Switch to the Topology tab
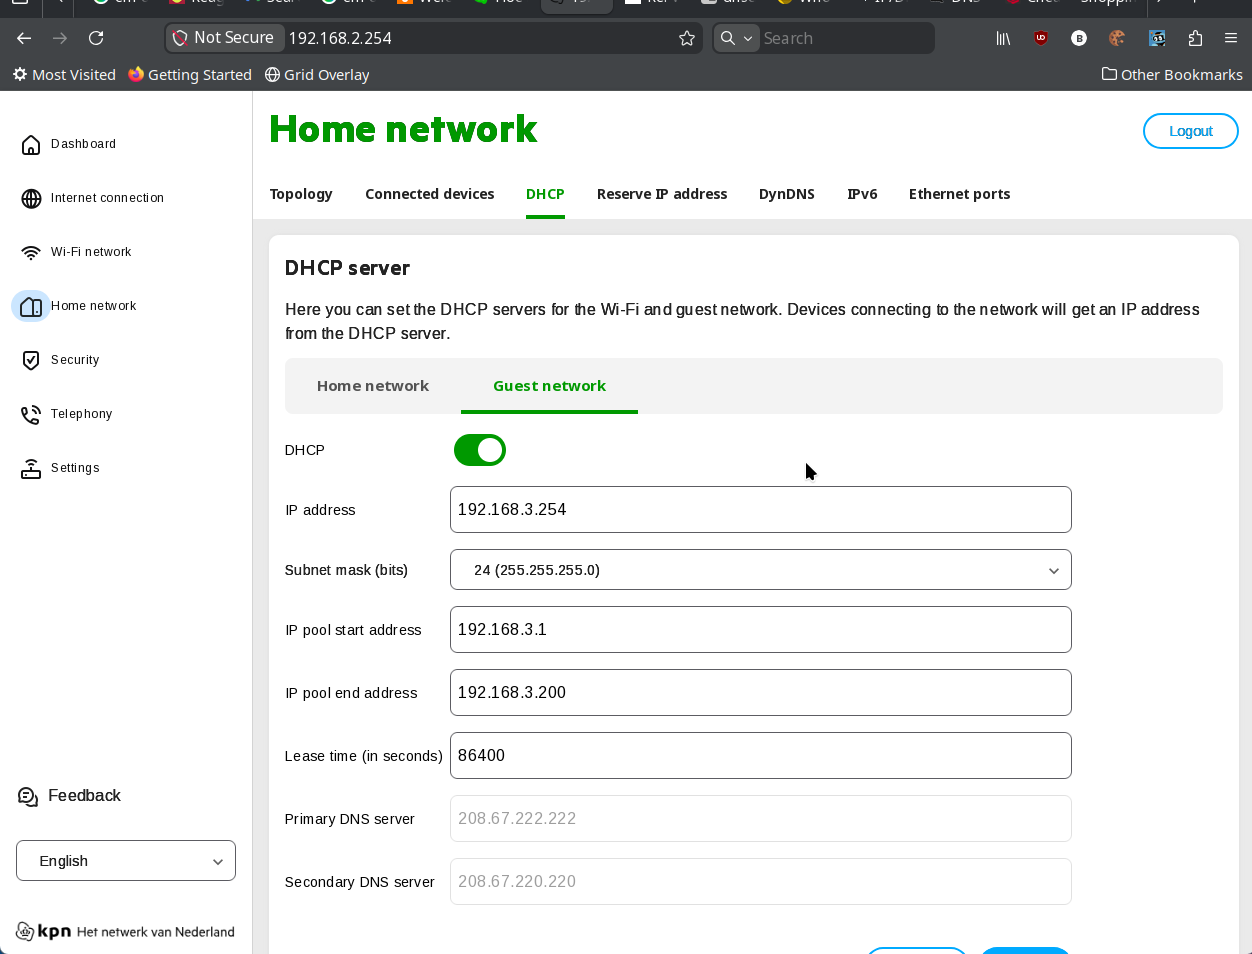 [301, 194]
